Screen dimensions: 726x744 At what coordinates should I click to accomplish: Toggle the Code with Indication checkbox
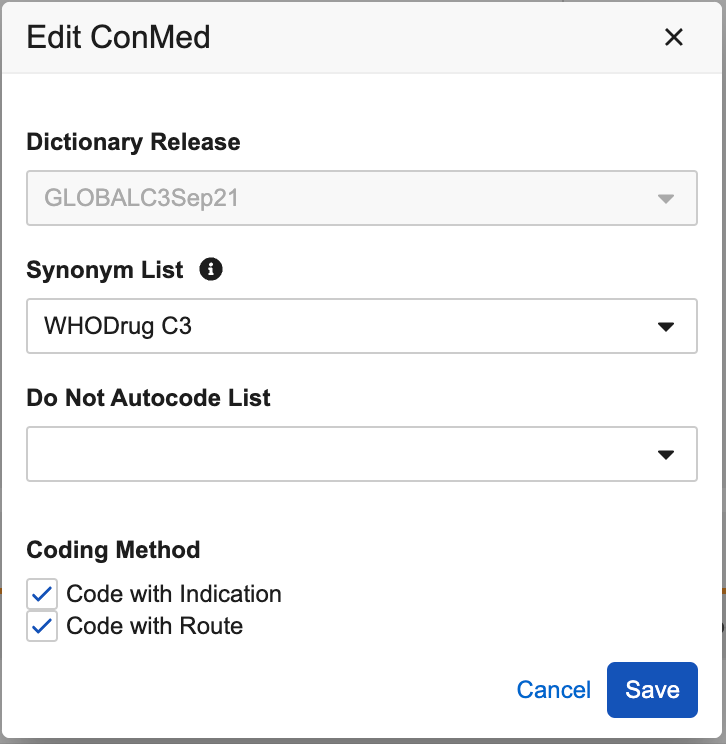pyautogui.click(x=42, y=594)
